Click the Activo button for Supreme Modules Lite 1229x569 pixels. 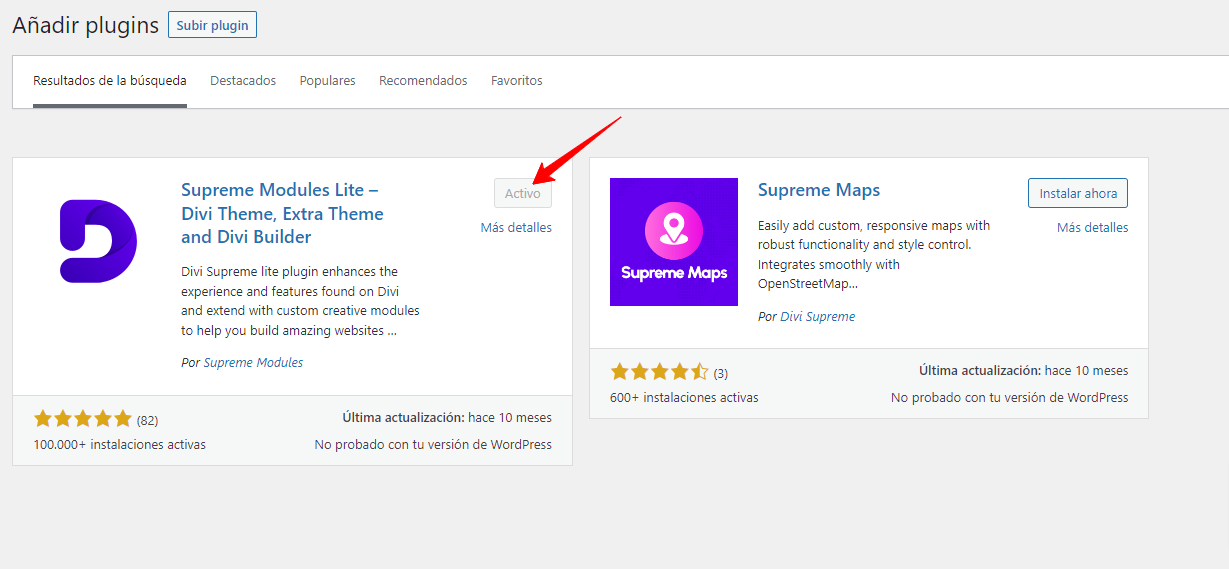[x=522, y=194]
